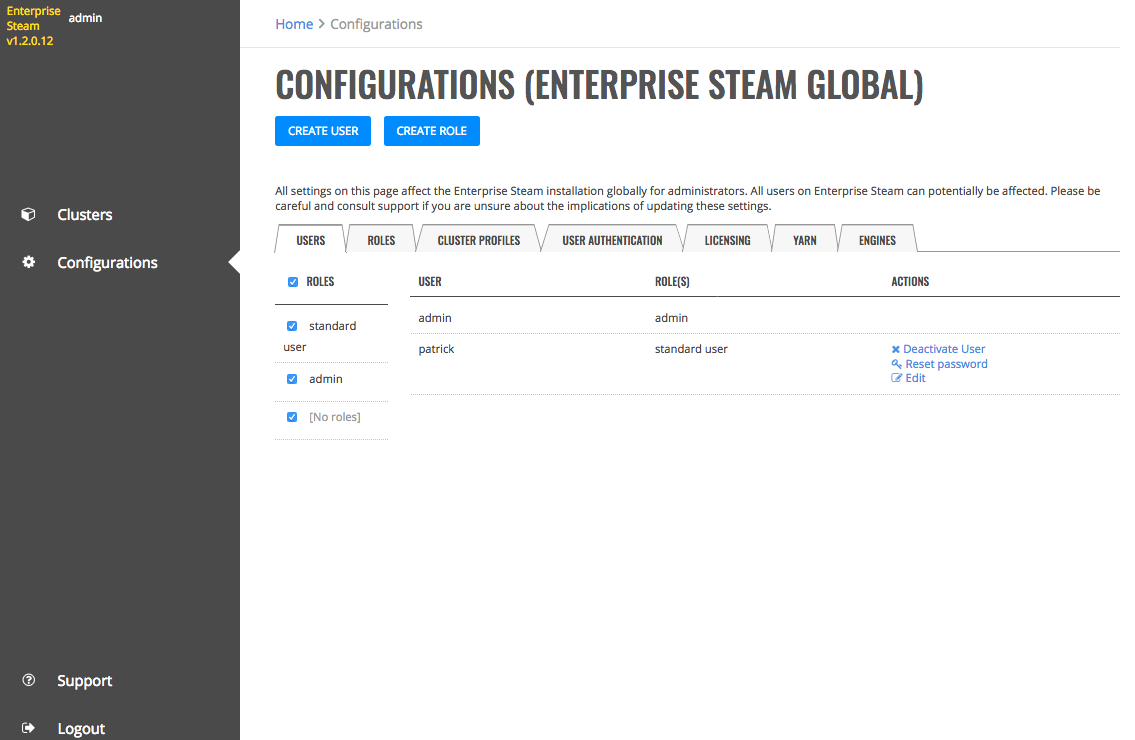The height and width of the screenshot is (740, 1135).
Task: Click the Configurations gear icon
Action: click(x=28, y=262)
